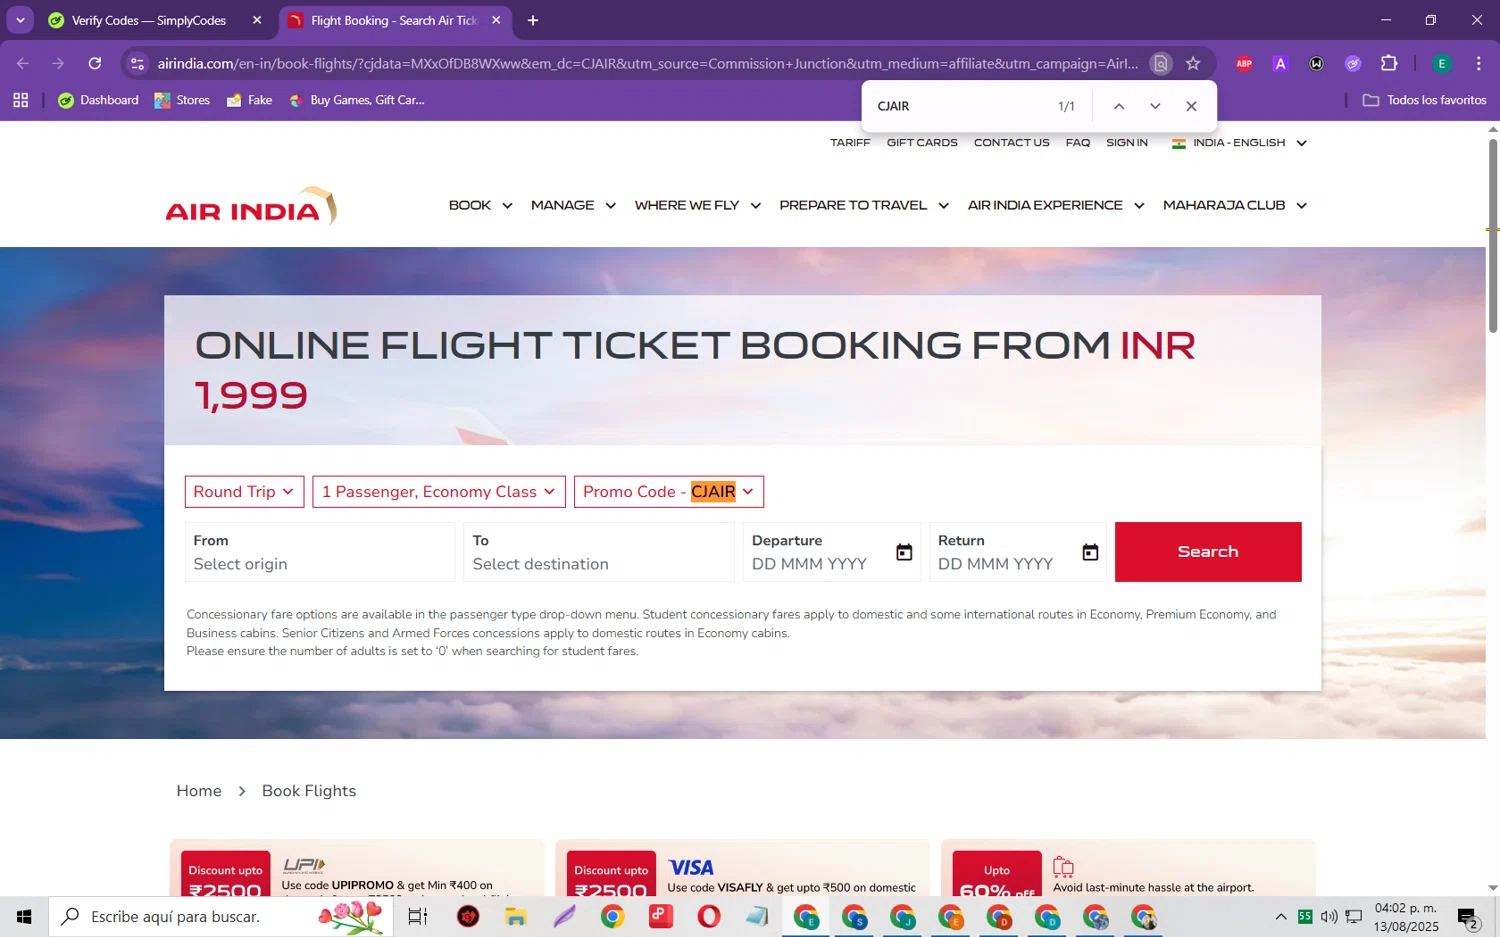This screenshot has height=937, width=1500.
Task: Close the Verify Codes SimplyCodes tab
Action: 257,20
